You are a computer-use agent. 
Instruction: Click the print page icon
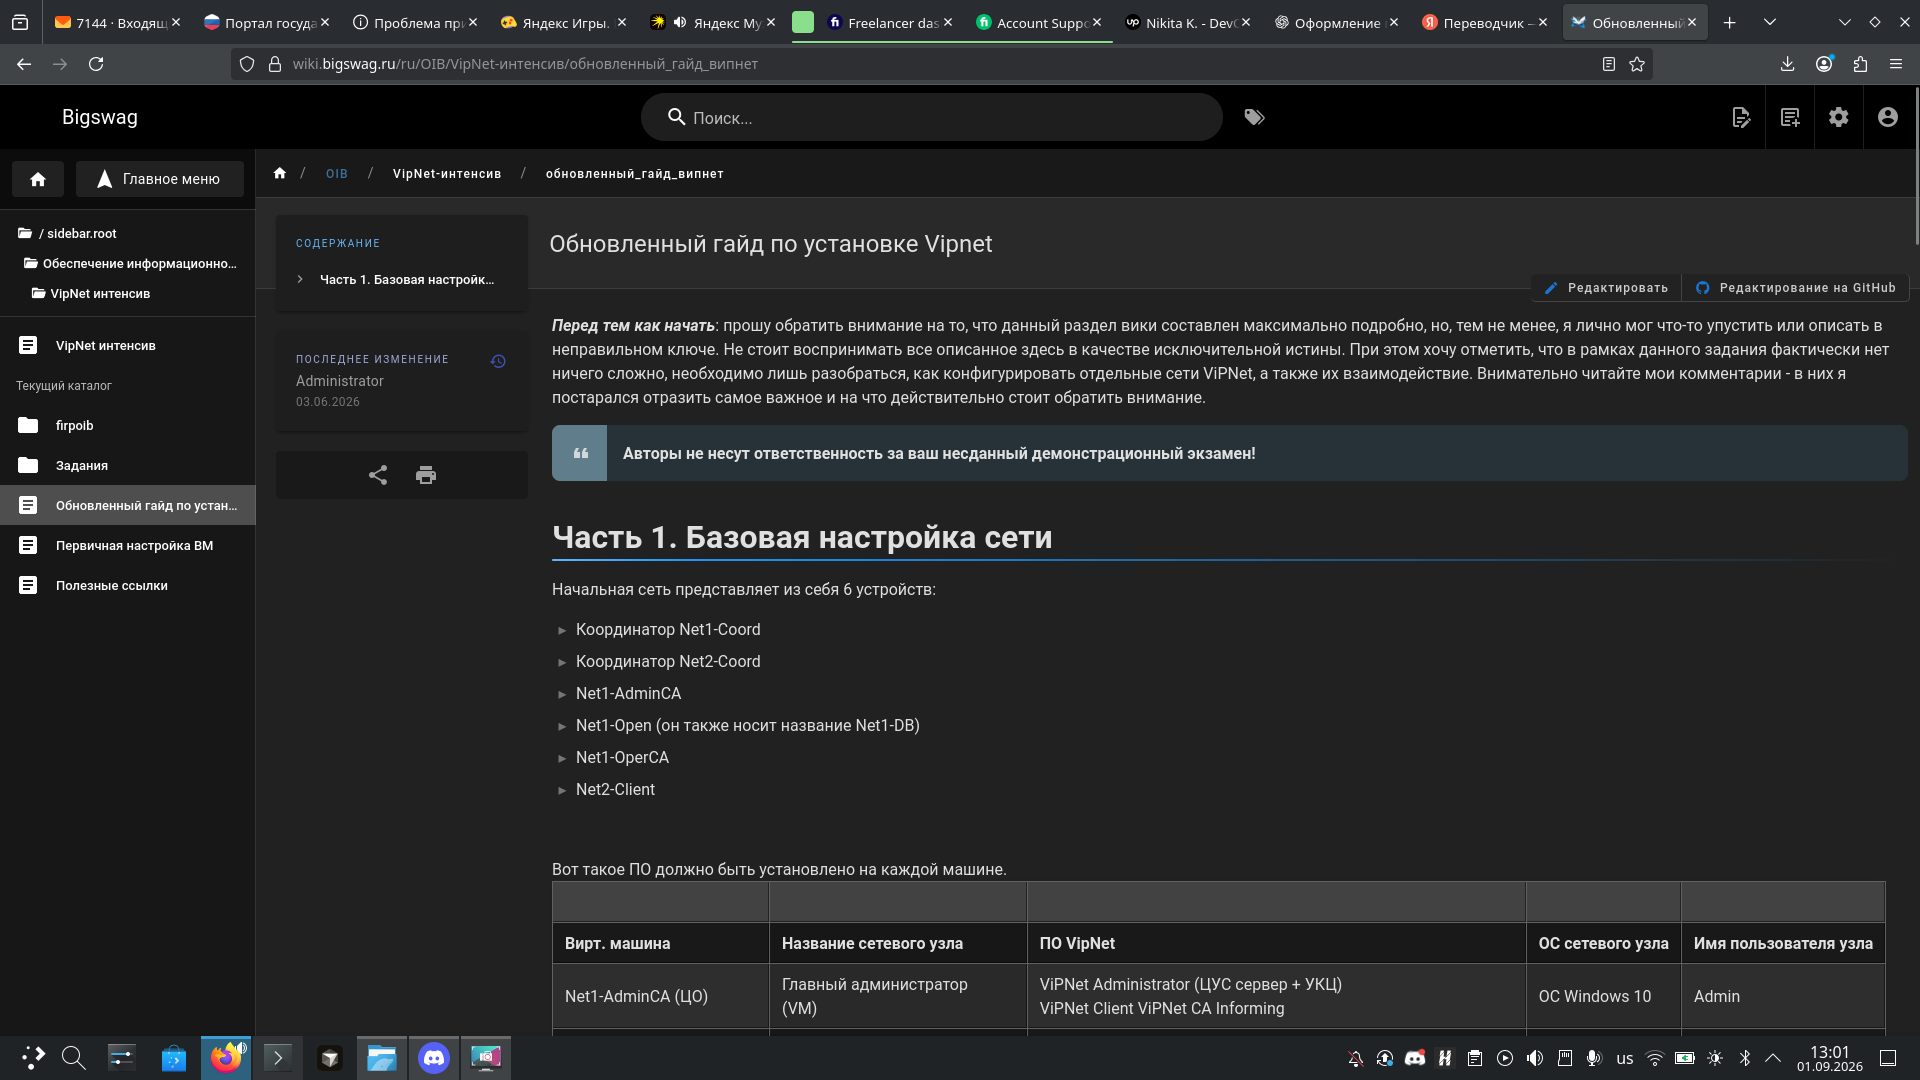click(426, 475)
